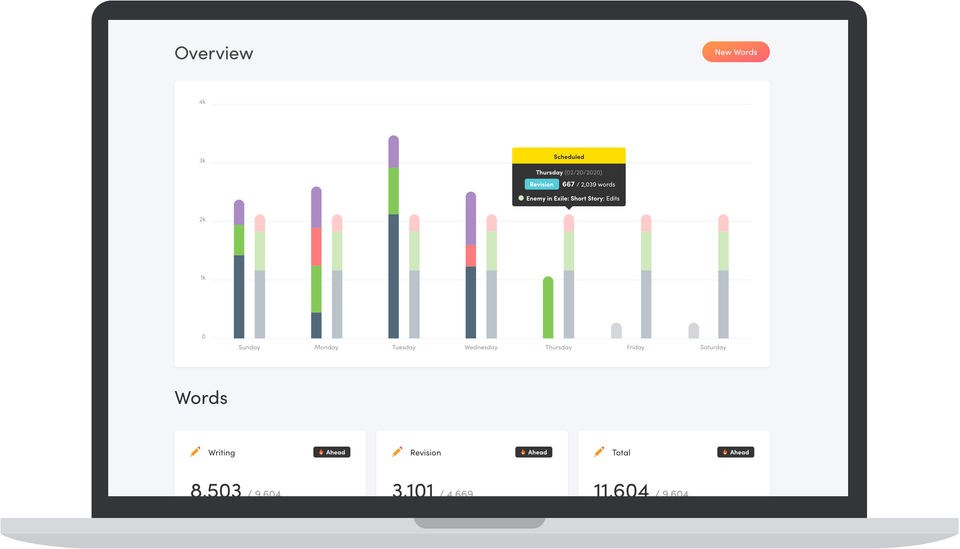
Task: Click the New Words button
Action: coord(735,52)
